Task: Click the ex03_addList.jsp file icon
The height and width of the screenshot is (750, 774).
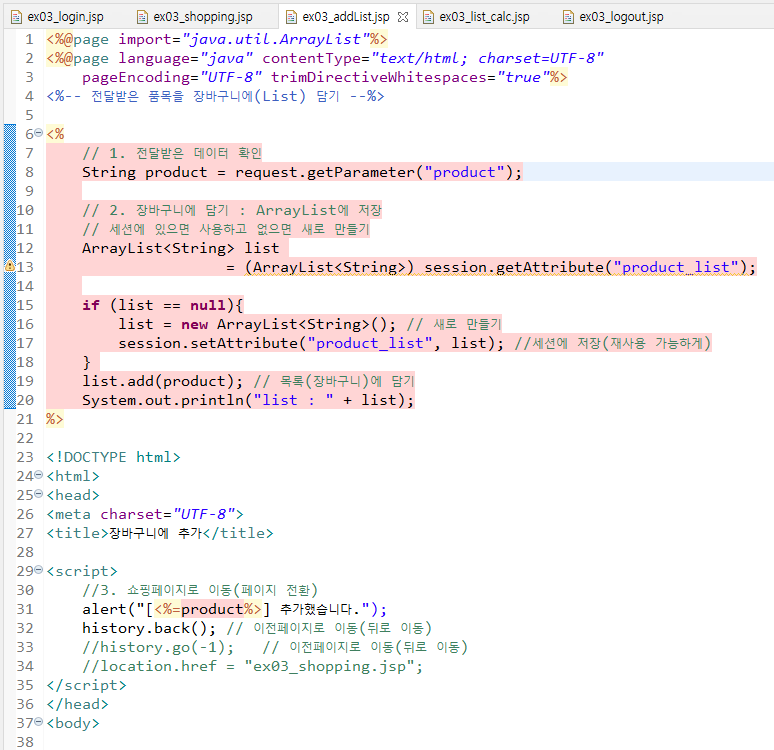Action: click(291, 17)
